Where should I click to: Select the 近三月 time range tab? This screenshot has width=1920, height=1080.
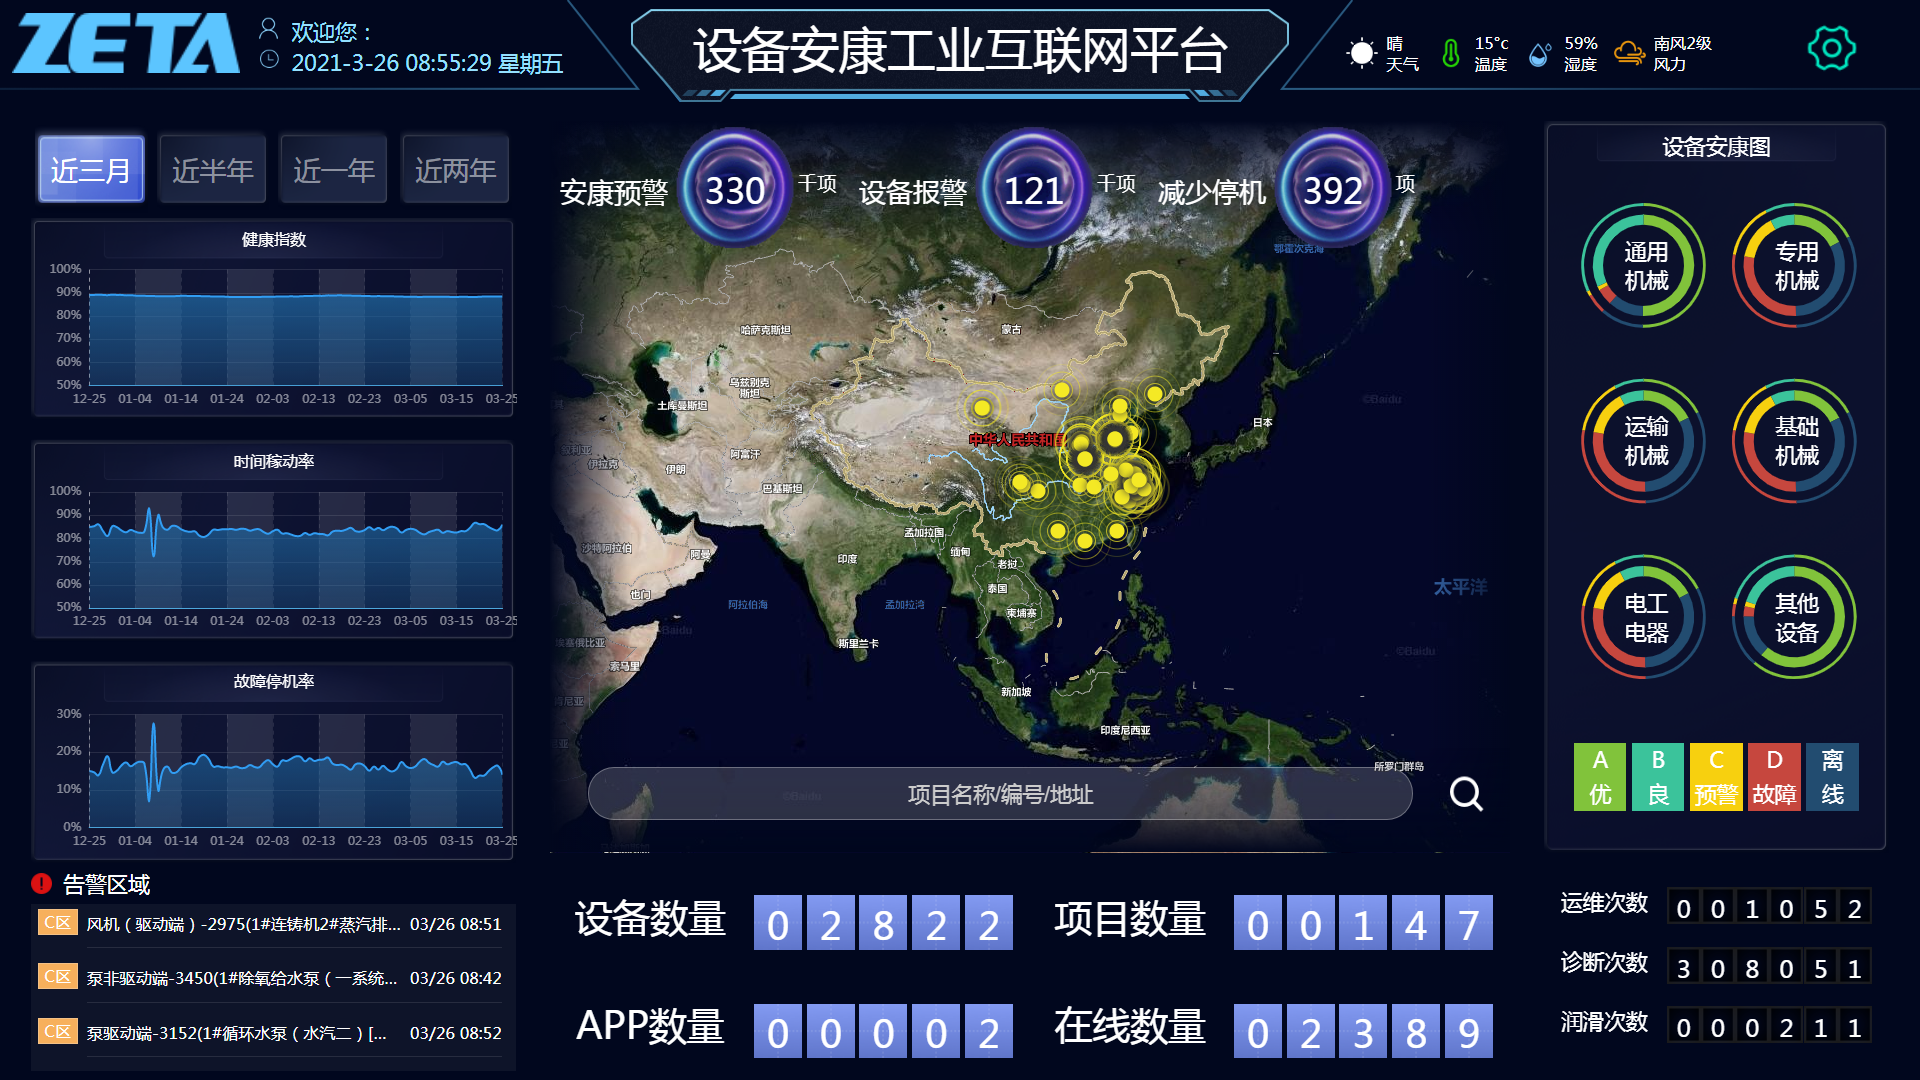click(x=91, y=170)
